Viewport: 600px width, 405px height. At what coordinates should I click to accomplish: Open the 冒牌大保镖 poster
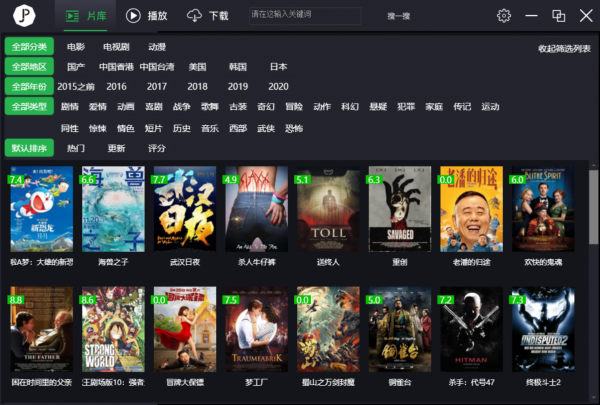[x=185, y=329]
